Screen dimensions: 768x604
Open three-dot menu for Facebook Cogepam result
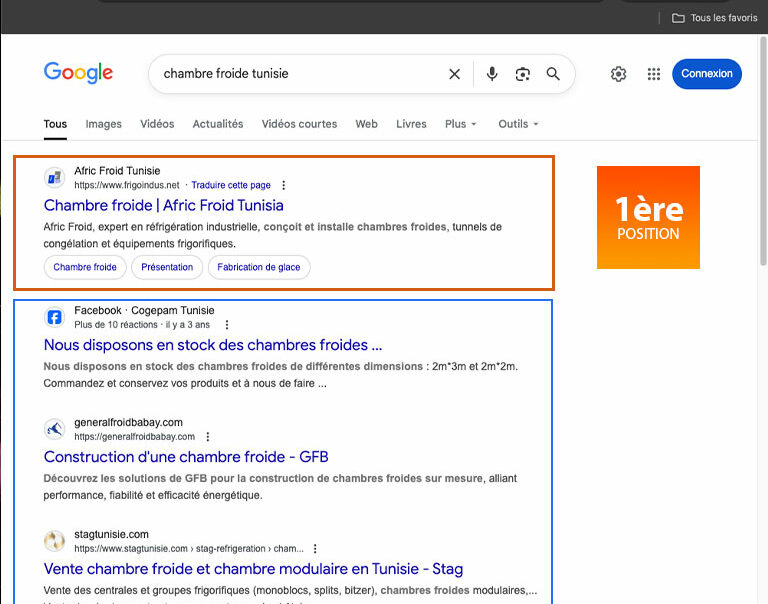[227, 325]
